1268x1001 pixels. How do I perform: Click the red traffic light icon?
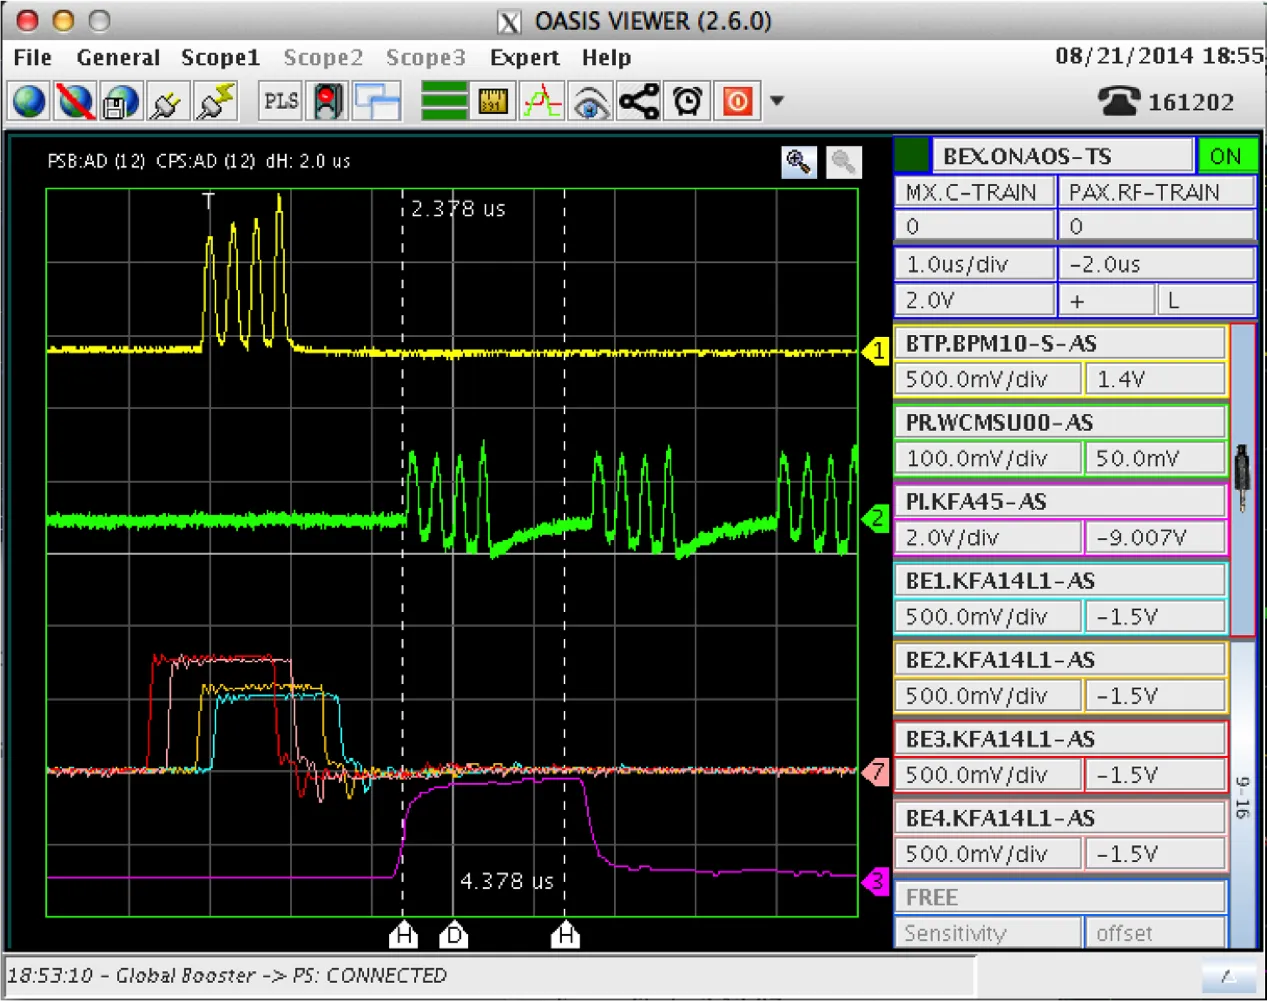pos(327,102)
